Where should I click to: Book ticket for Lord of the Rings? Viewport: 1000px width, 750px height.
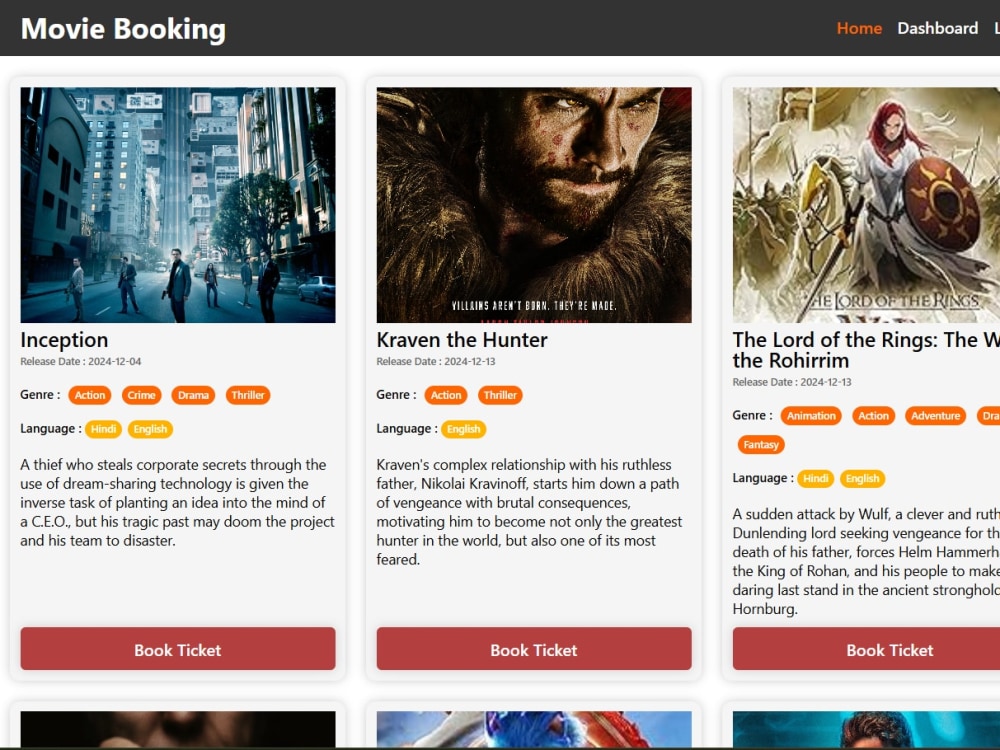coord(866,649)
